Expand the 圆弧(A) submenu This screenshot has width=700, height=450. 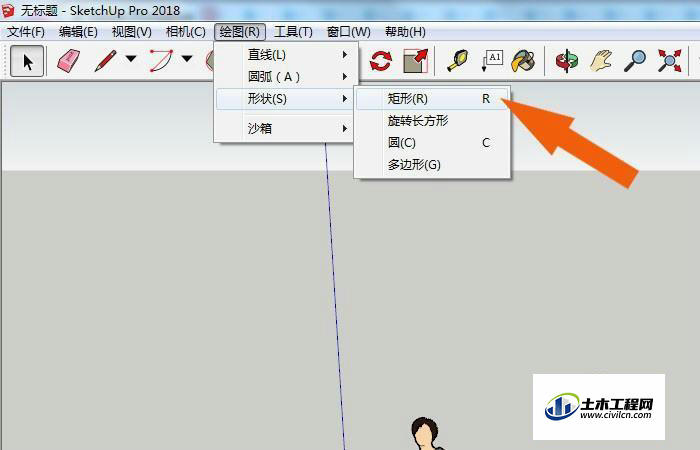pyautogui.click(x=286, y=77)
